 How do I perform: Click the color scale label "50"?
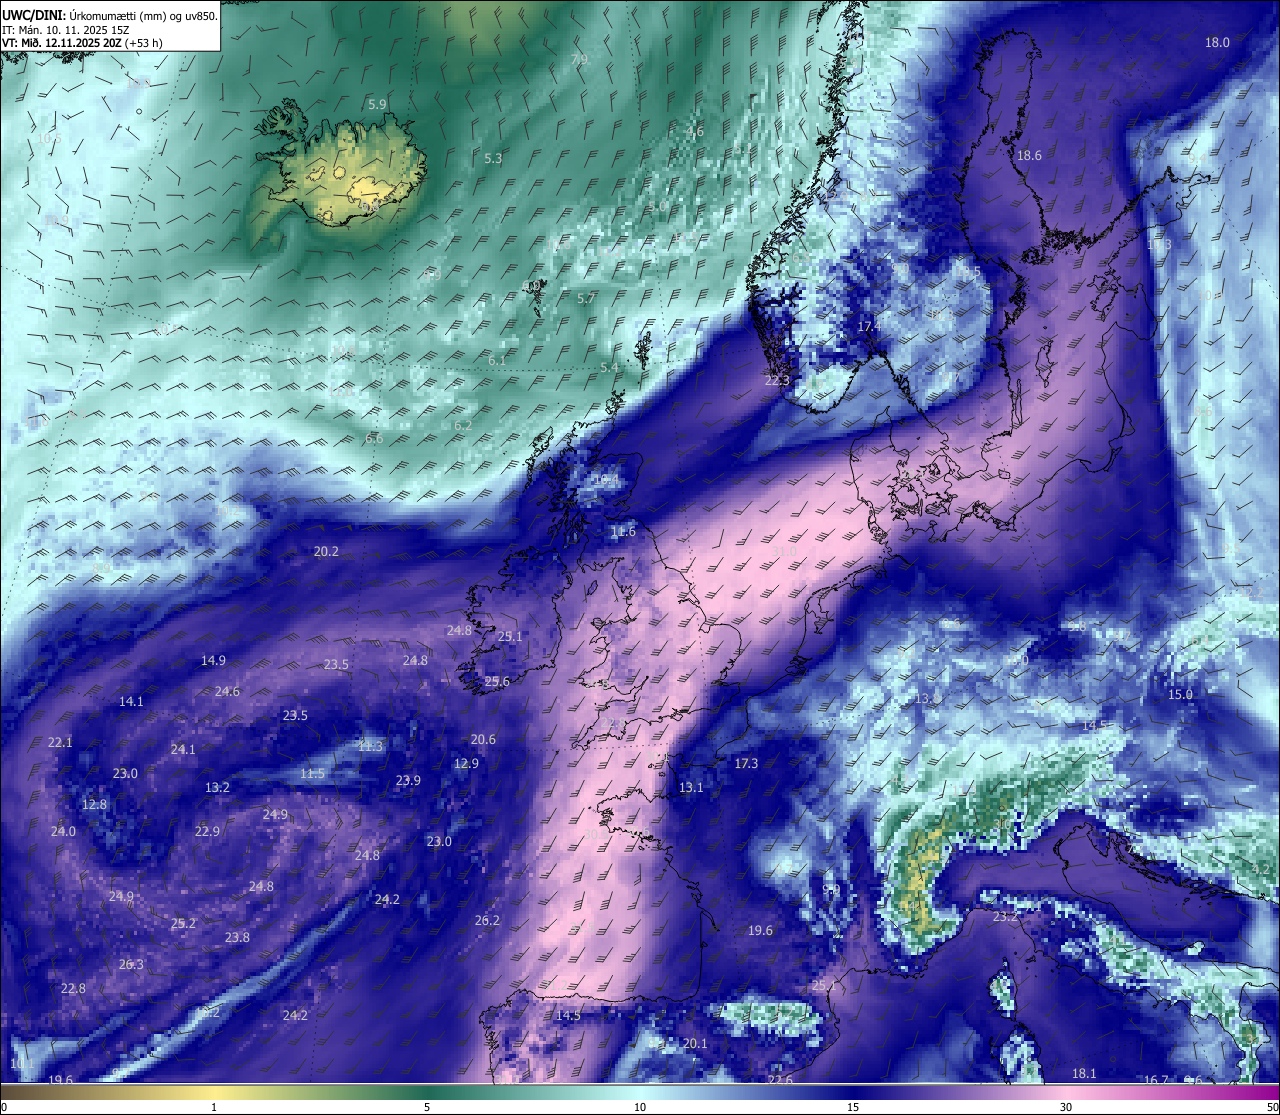tap(1272, 1107)
